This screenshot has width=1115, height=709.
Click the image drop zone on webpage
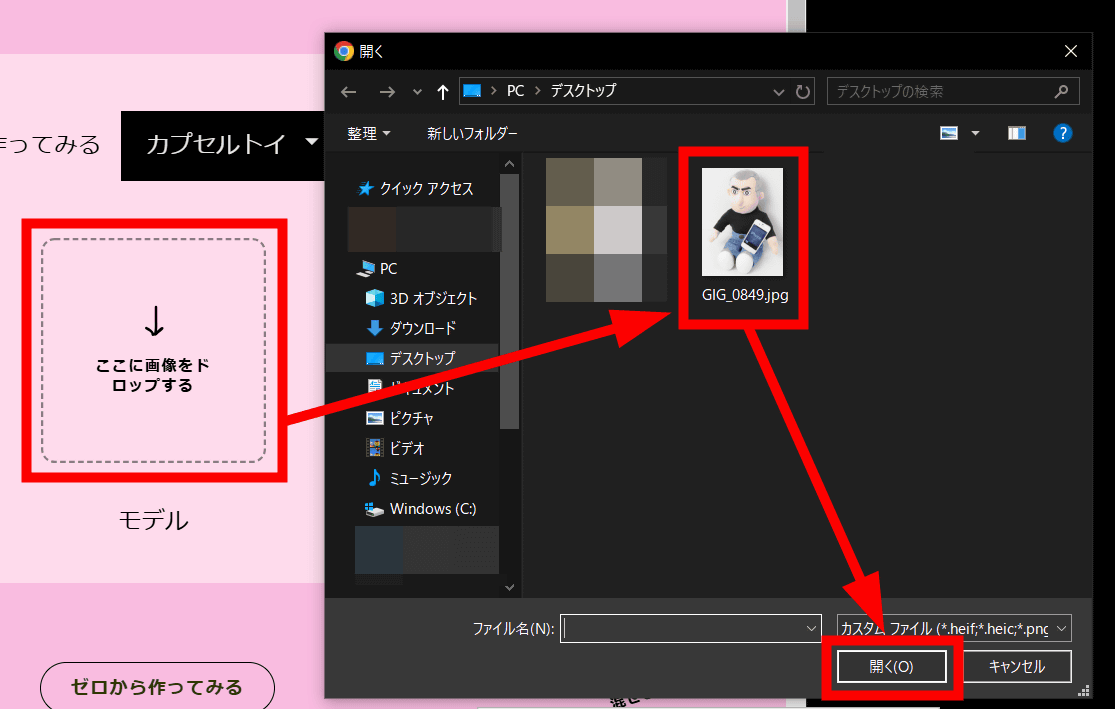[153, 350]
